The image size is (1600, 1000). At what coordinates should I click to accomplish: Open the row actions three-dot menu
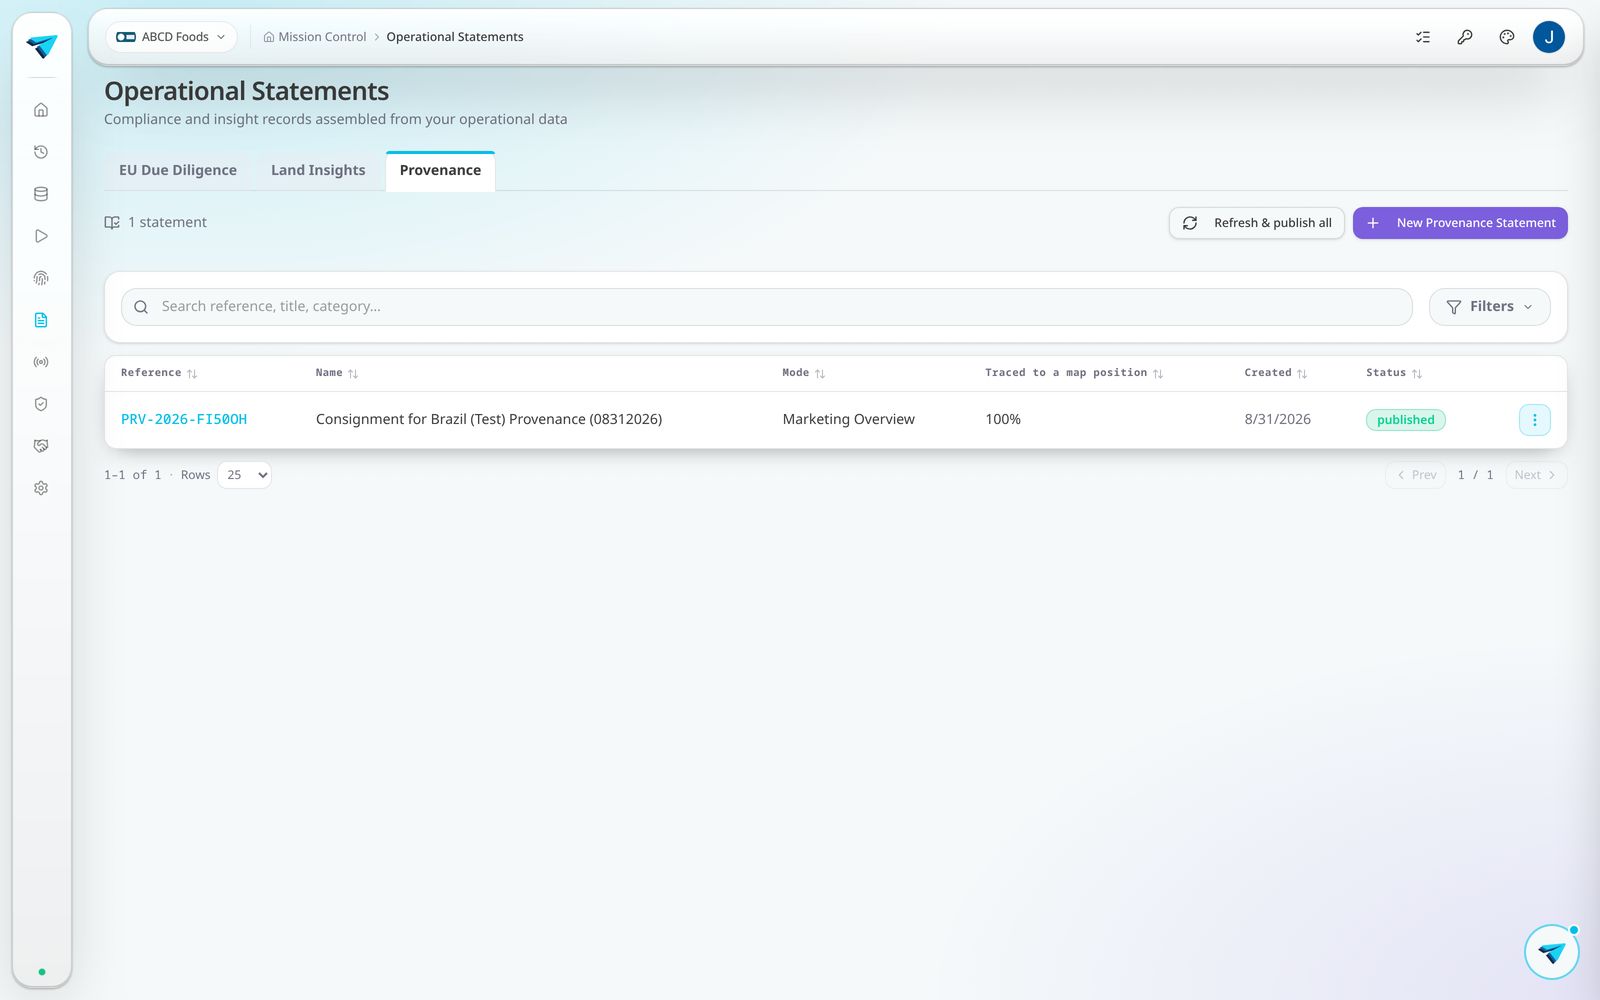1535,420
